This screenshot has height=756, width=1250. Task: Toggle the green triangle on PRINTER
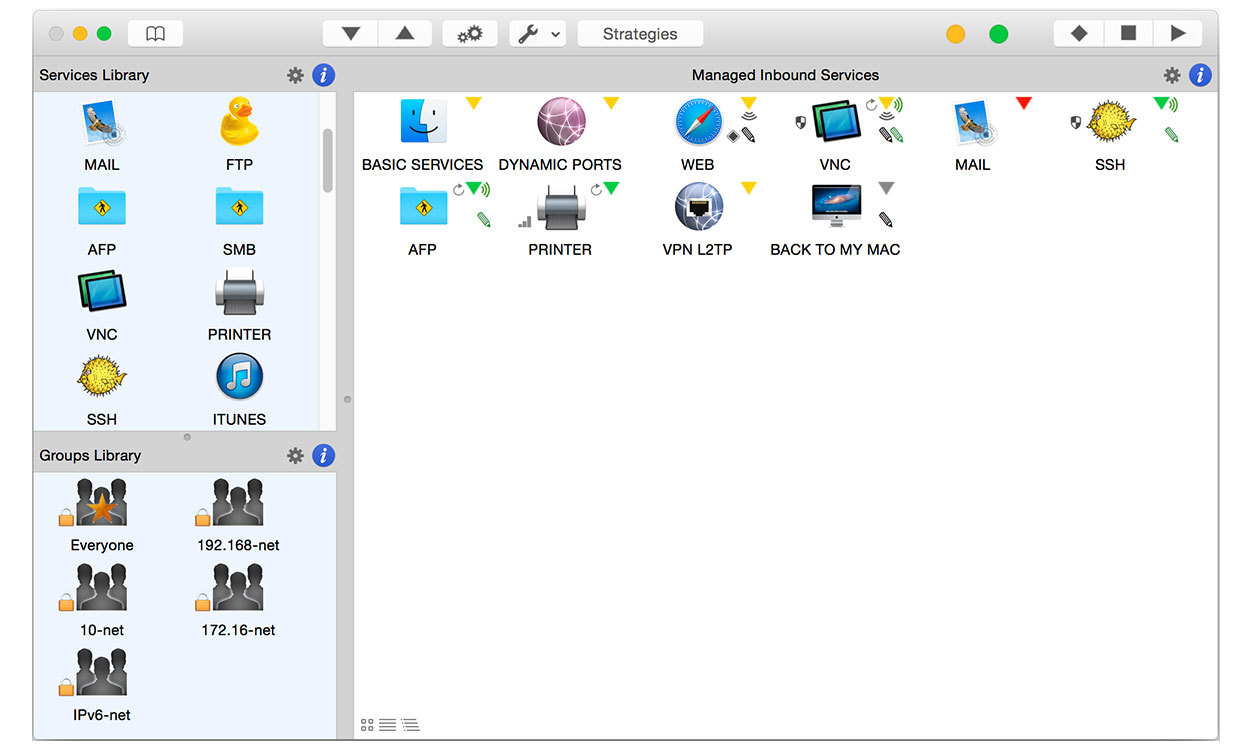tap(611, 188)
